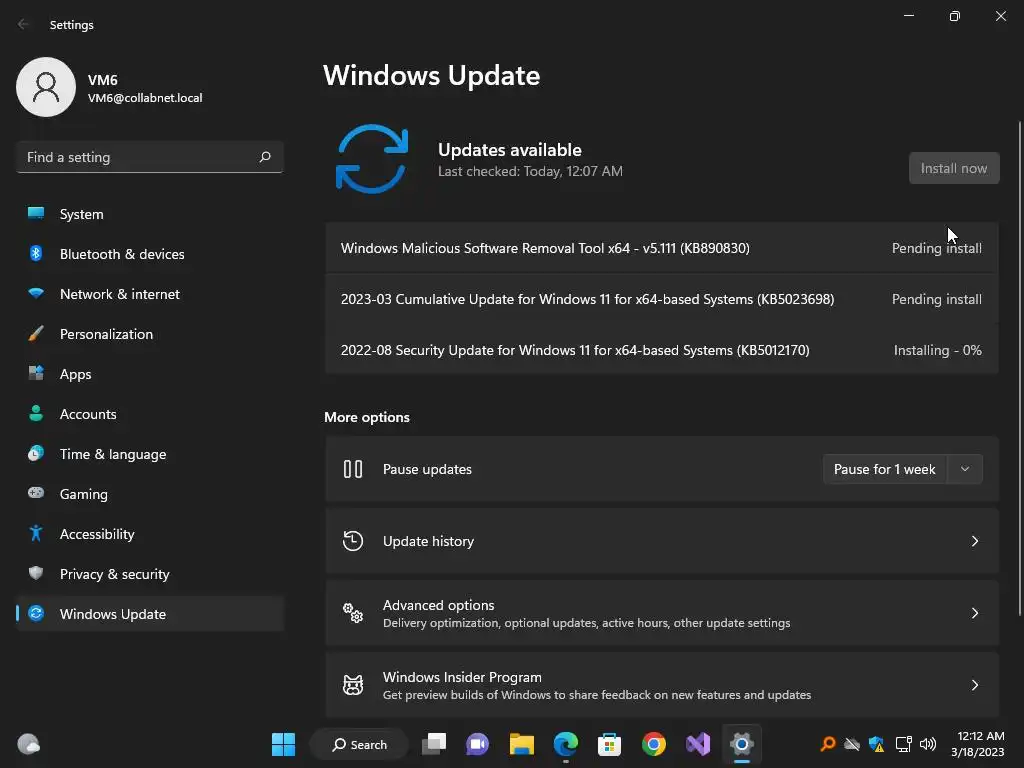This screenshot has width=1024, height=768.
Task: Click the weather widget on taskbar
Action: [29, 744]
